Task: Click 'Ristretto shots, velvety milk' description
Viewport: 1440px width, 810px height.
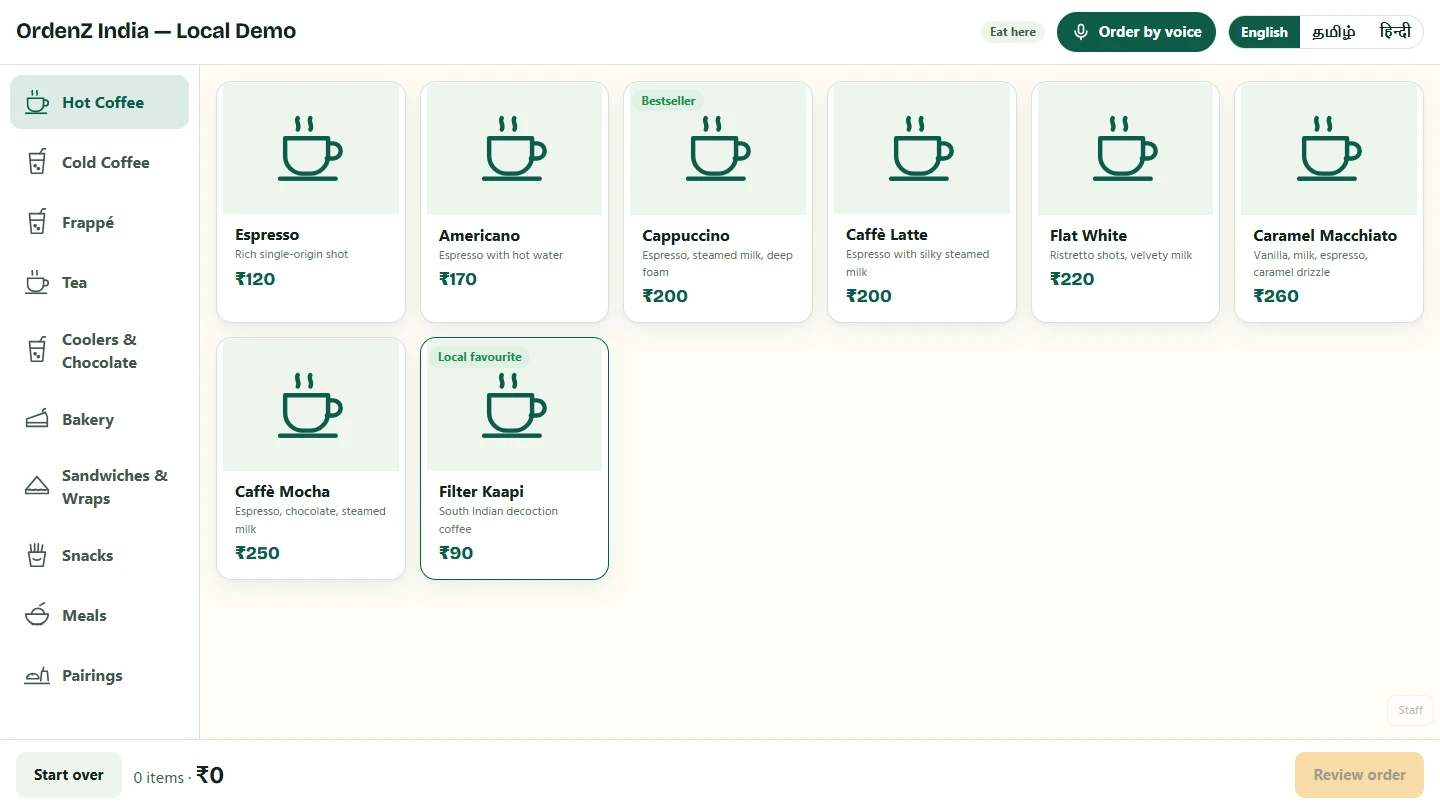Action: (x=1121, y=255)
